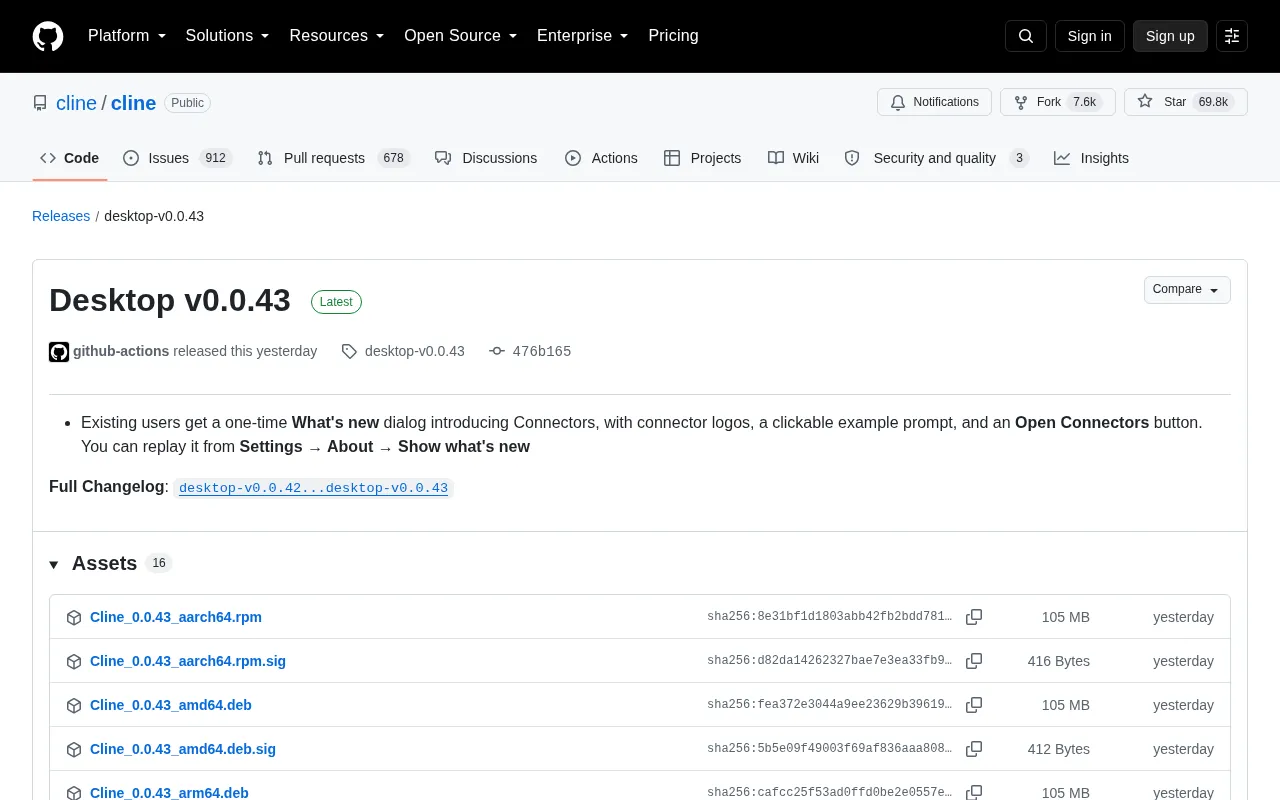Click the commit icon beside 476b165
This screenshot has height=800, width=1280.
497,352
